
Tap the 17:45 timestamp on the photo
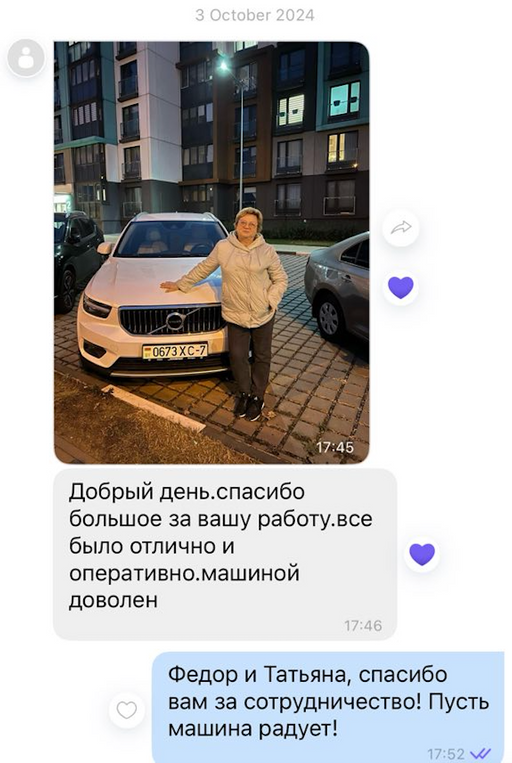tap(335, 447)
